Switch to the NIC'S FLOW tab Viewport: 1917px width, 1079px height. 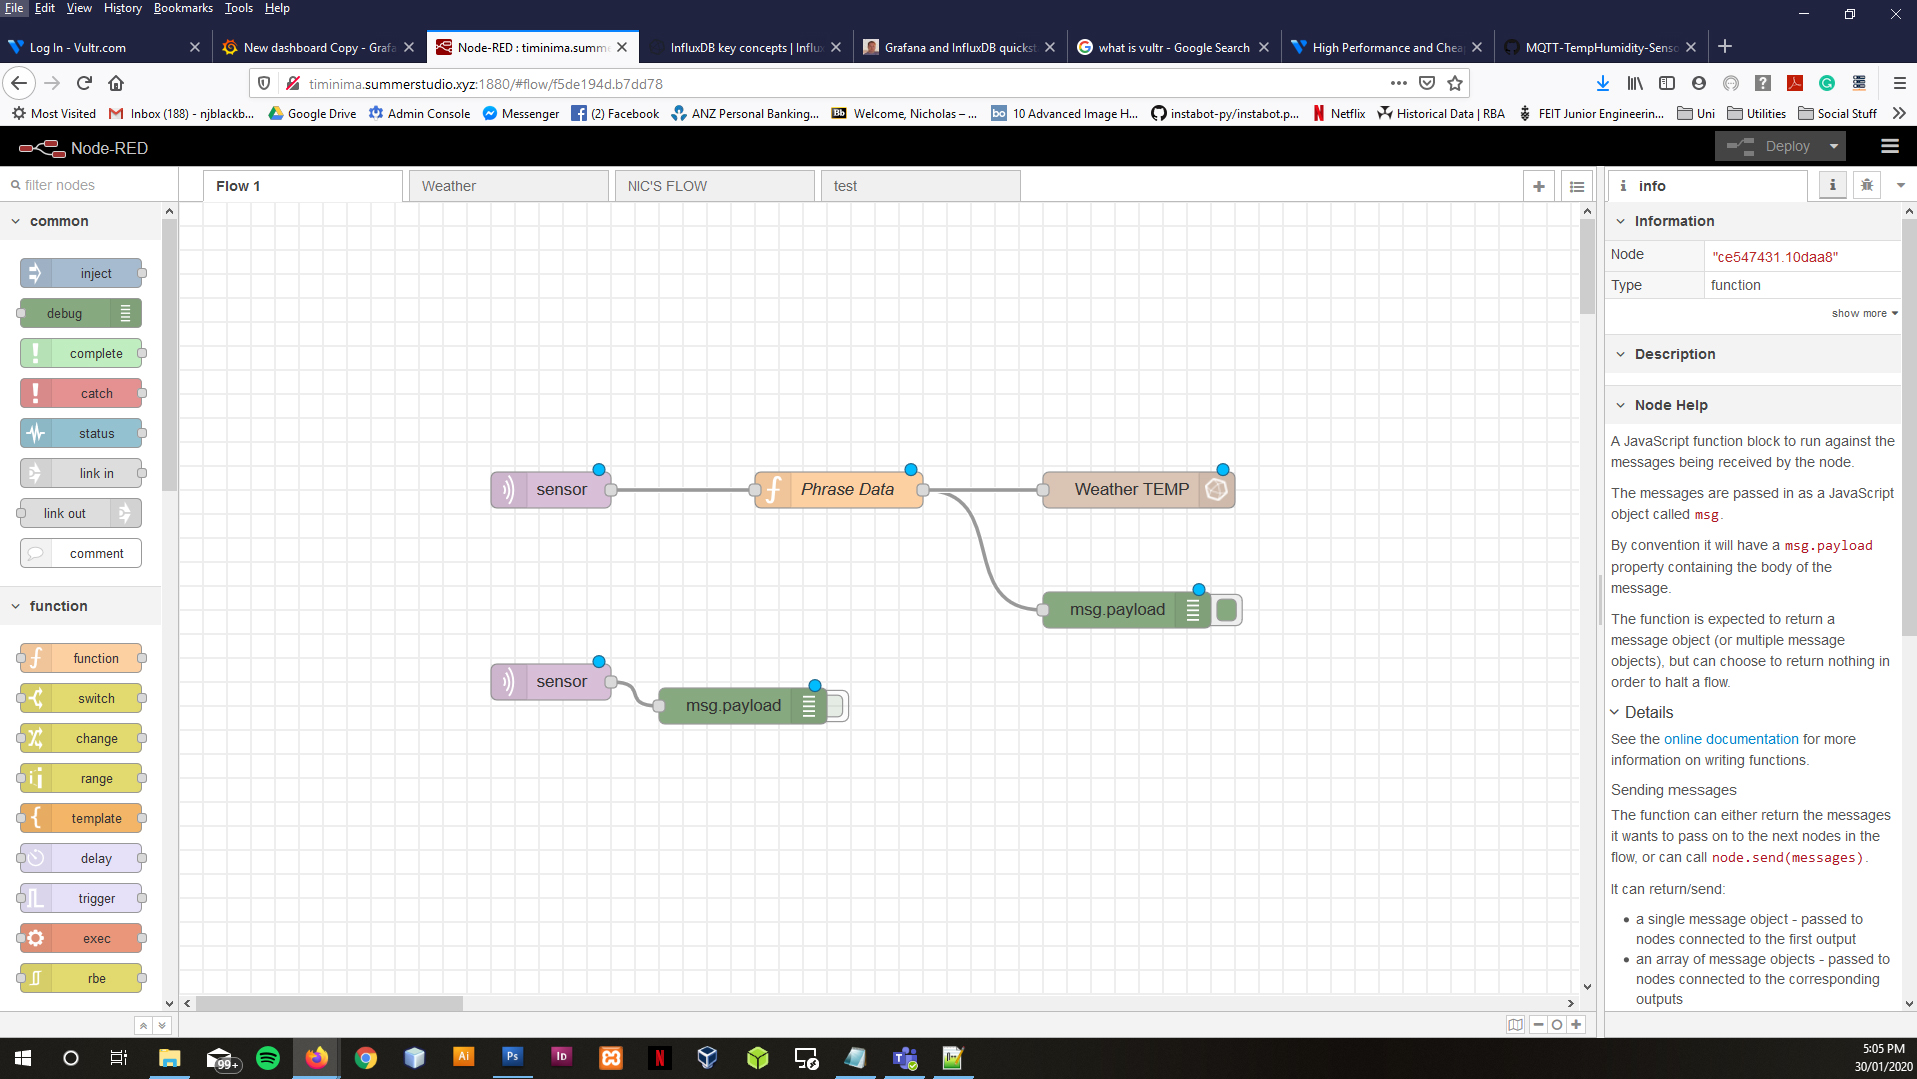click(714, 186)
